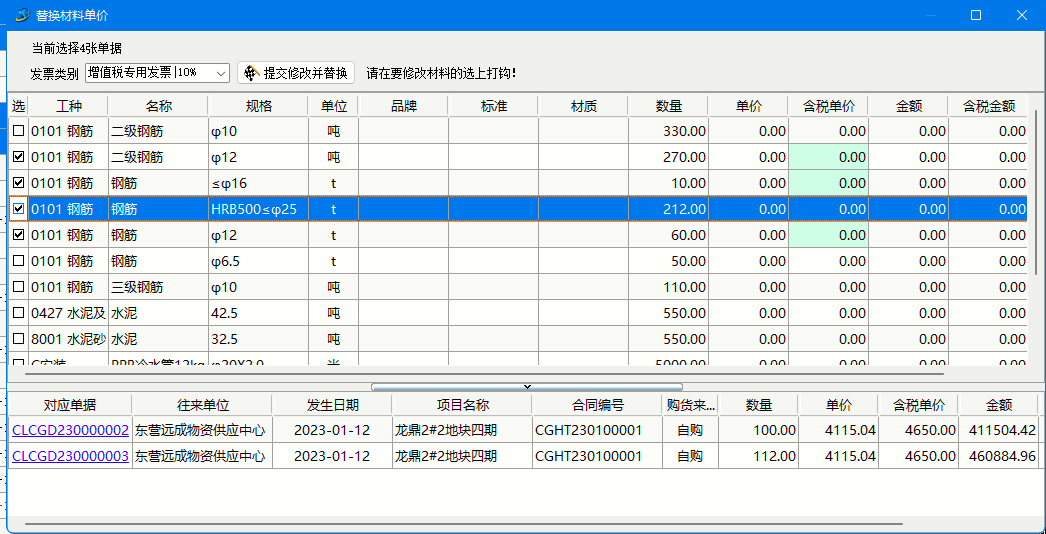Maximize the 替换材料单价 window

976,15
